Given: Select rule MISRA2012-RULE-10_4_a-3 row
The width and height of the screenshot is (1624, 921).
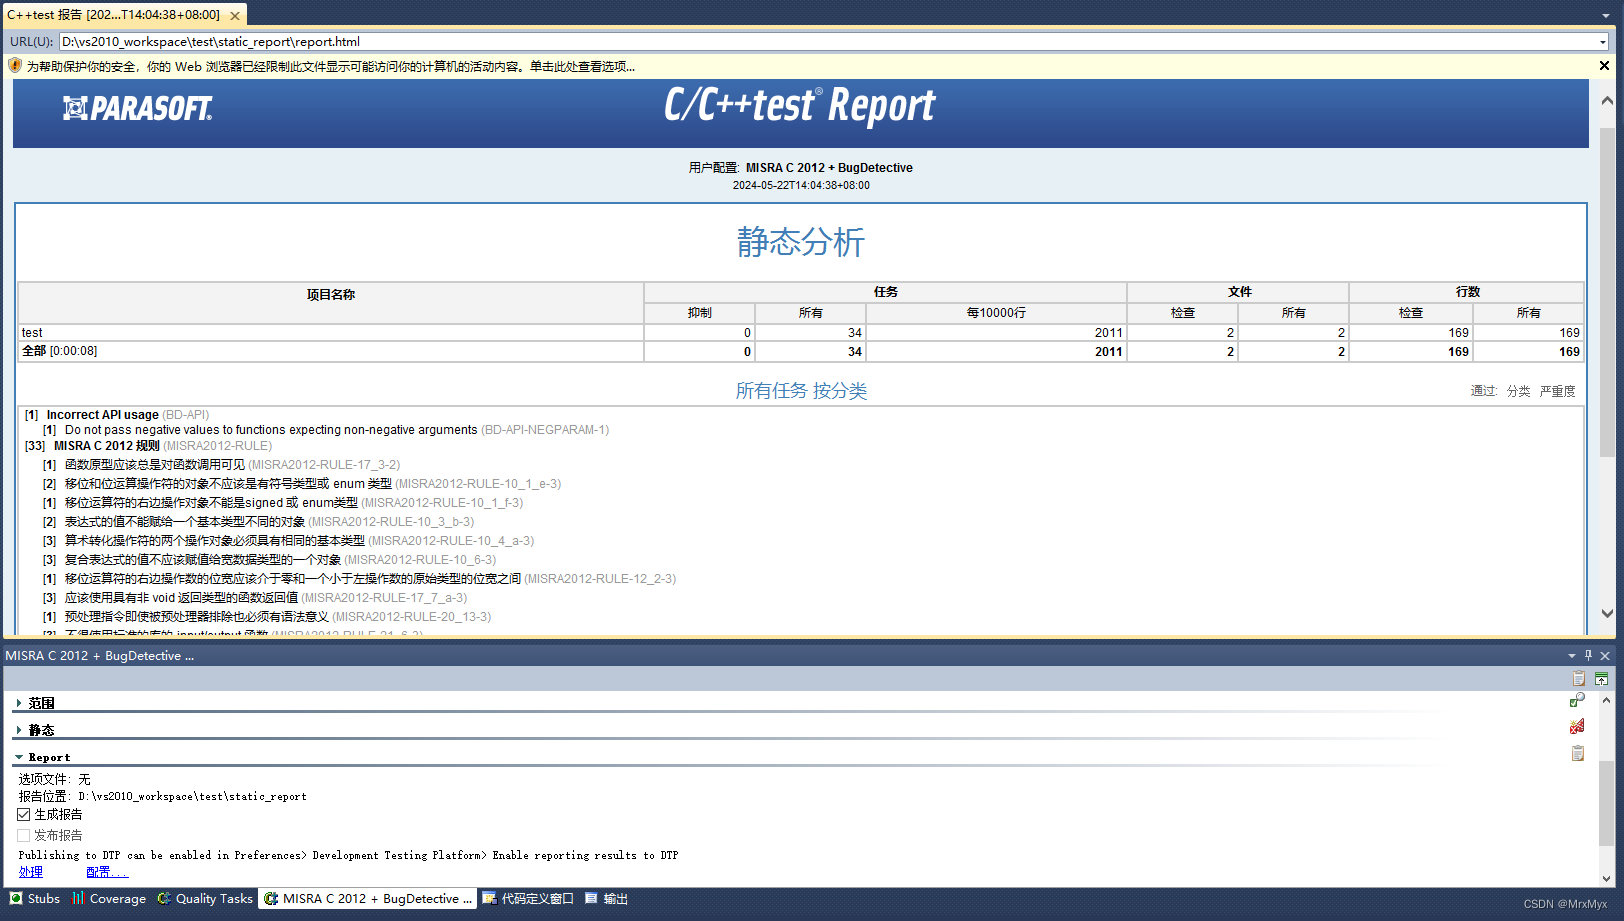Looking at the screenshot, I should [x=288, y=541].
